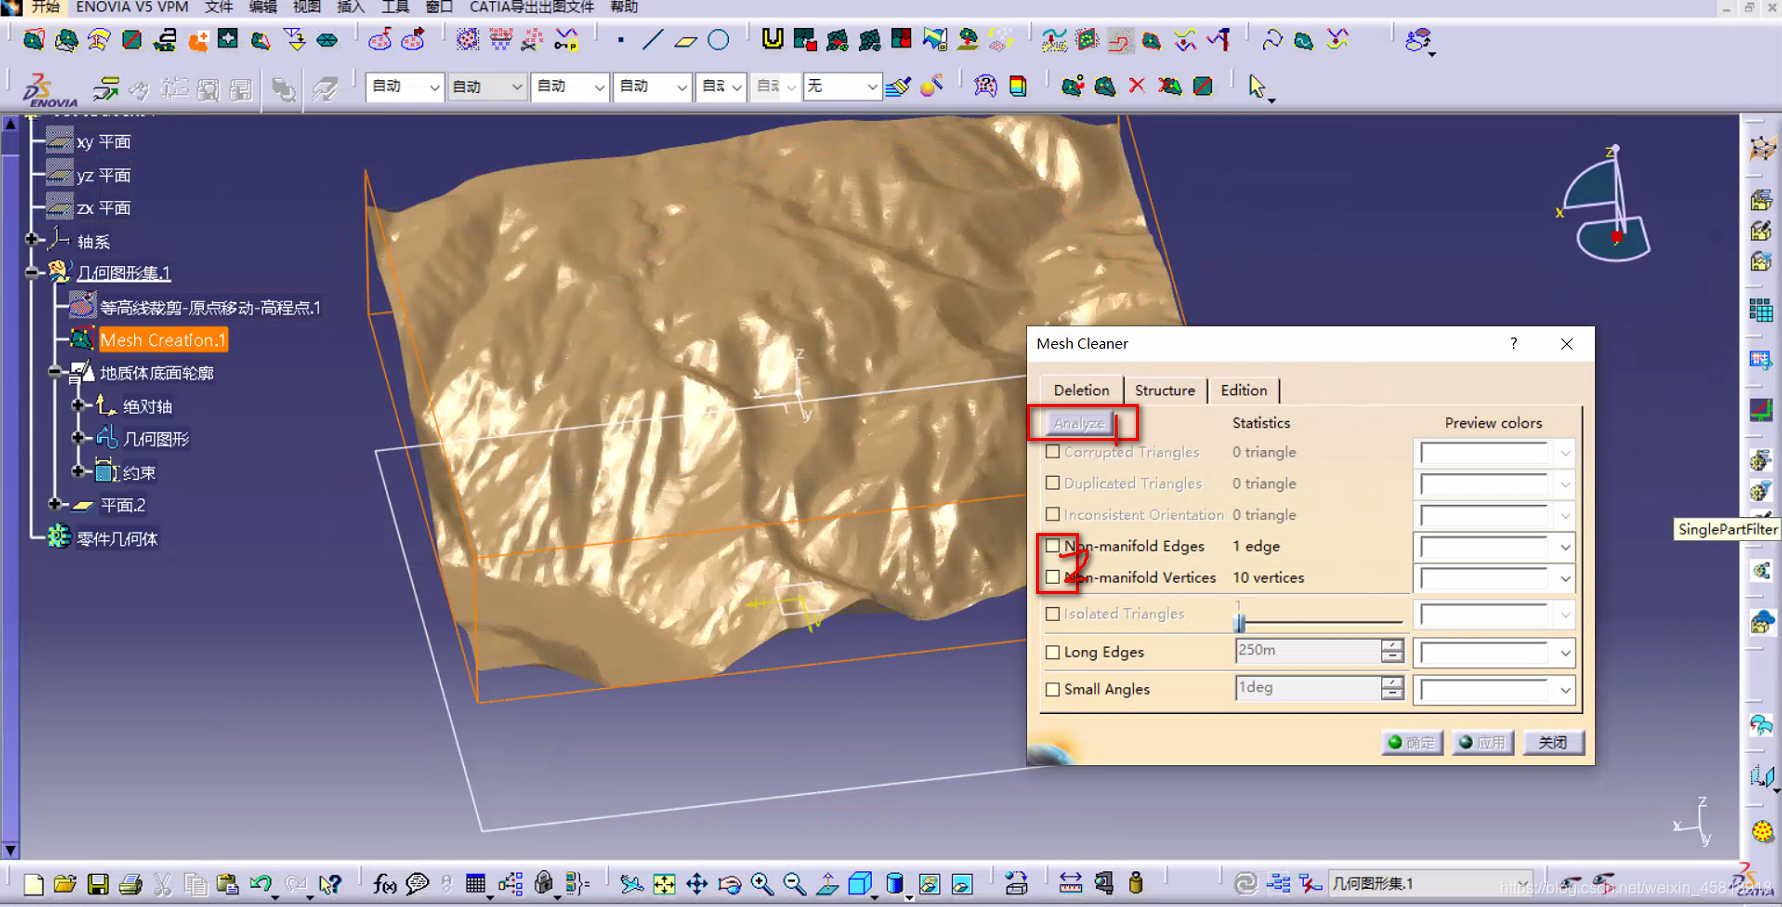
Task: Select the Line tool in top toolbar
Action: point(652,40)
